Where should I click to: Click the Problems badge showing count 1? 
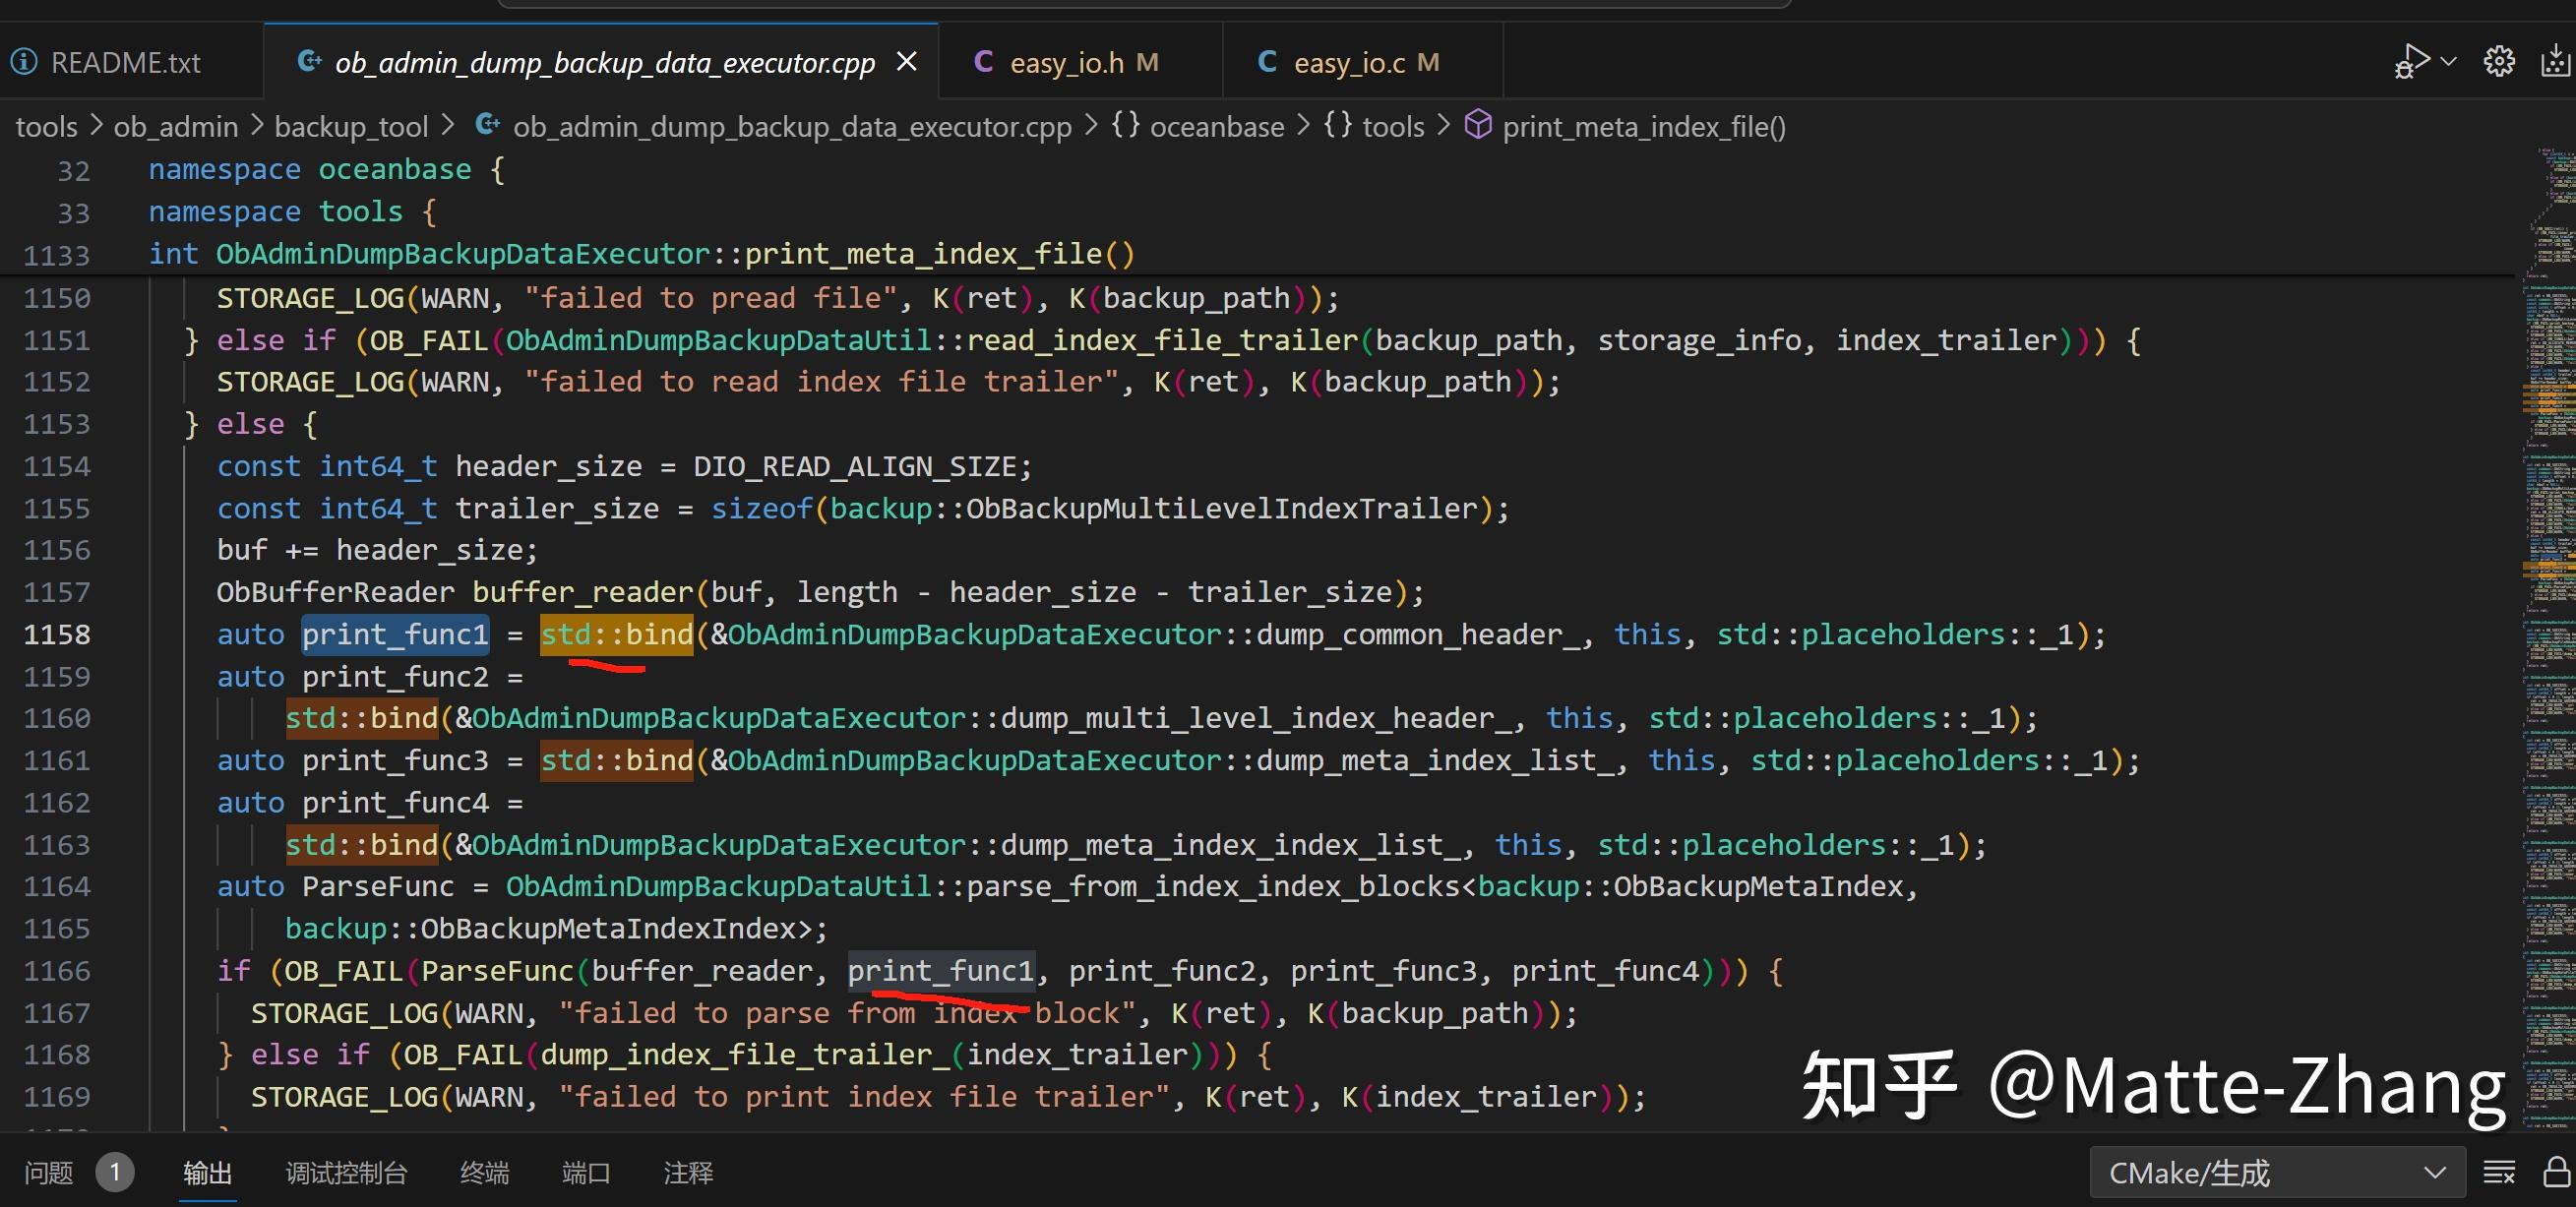[115, 1172]
